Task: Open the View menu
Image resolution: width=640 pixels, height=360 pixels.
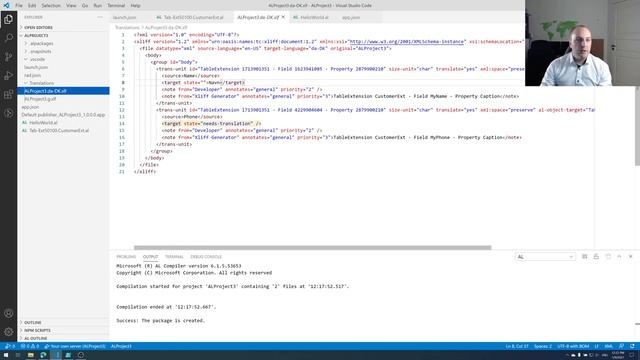Action: 71,6
